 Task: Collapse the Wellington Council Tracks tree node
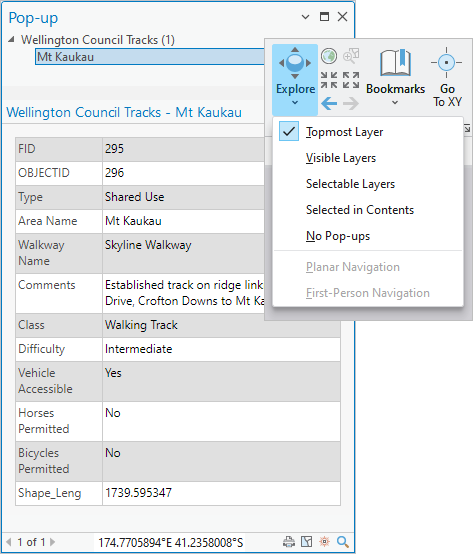pos(11,40)
